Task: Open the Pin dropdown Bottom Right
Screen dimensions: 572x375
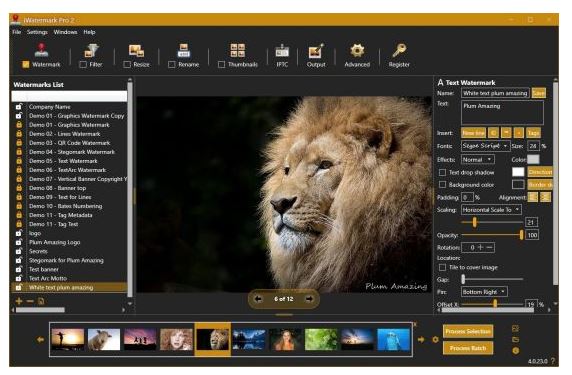Action: (x=484, y=291)
